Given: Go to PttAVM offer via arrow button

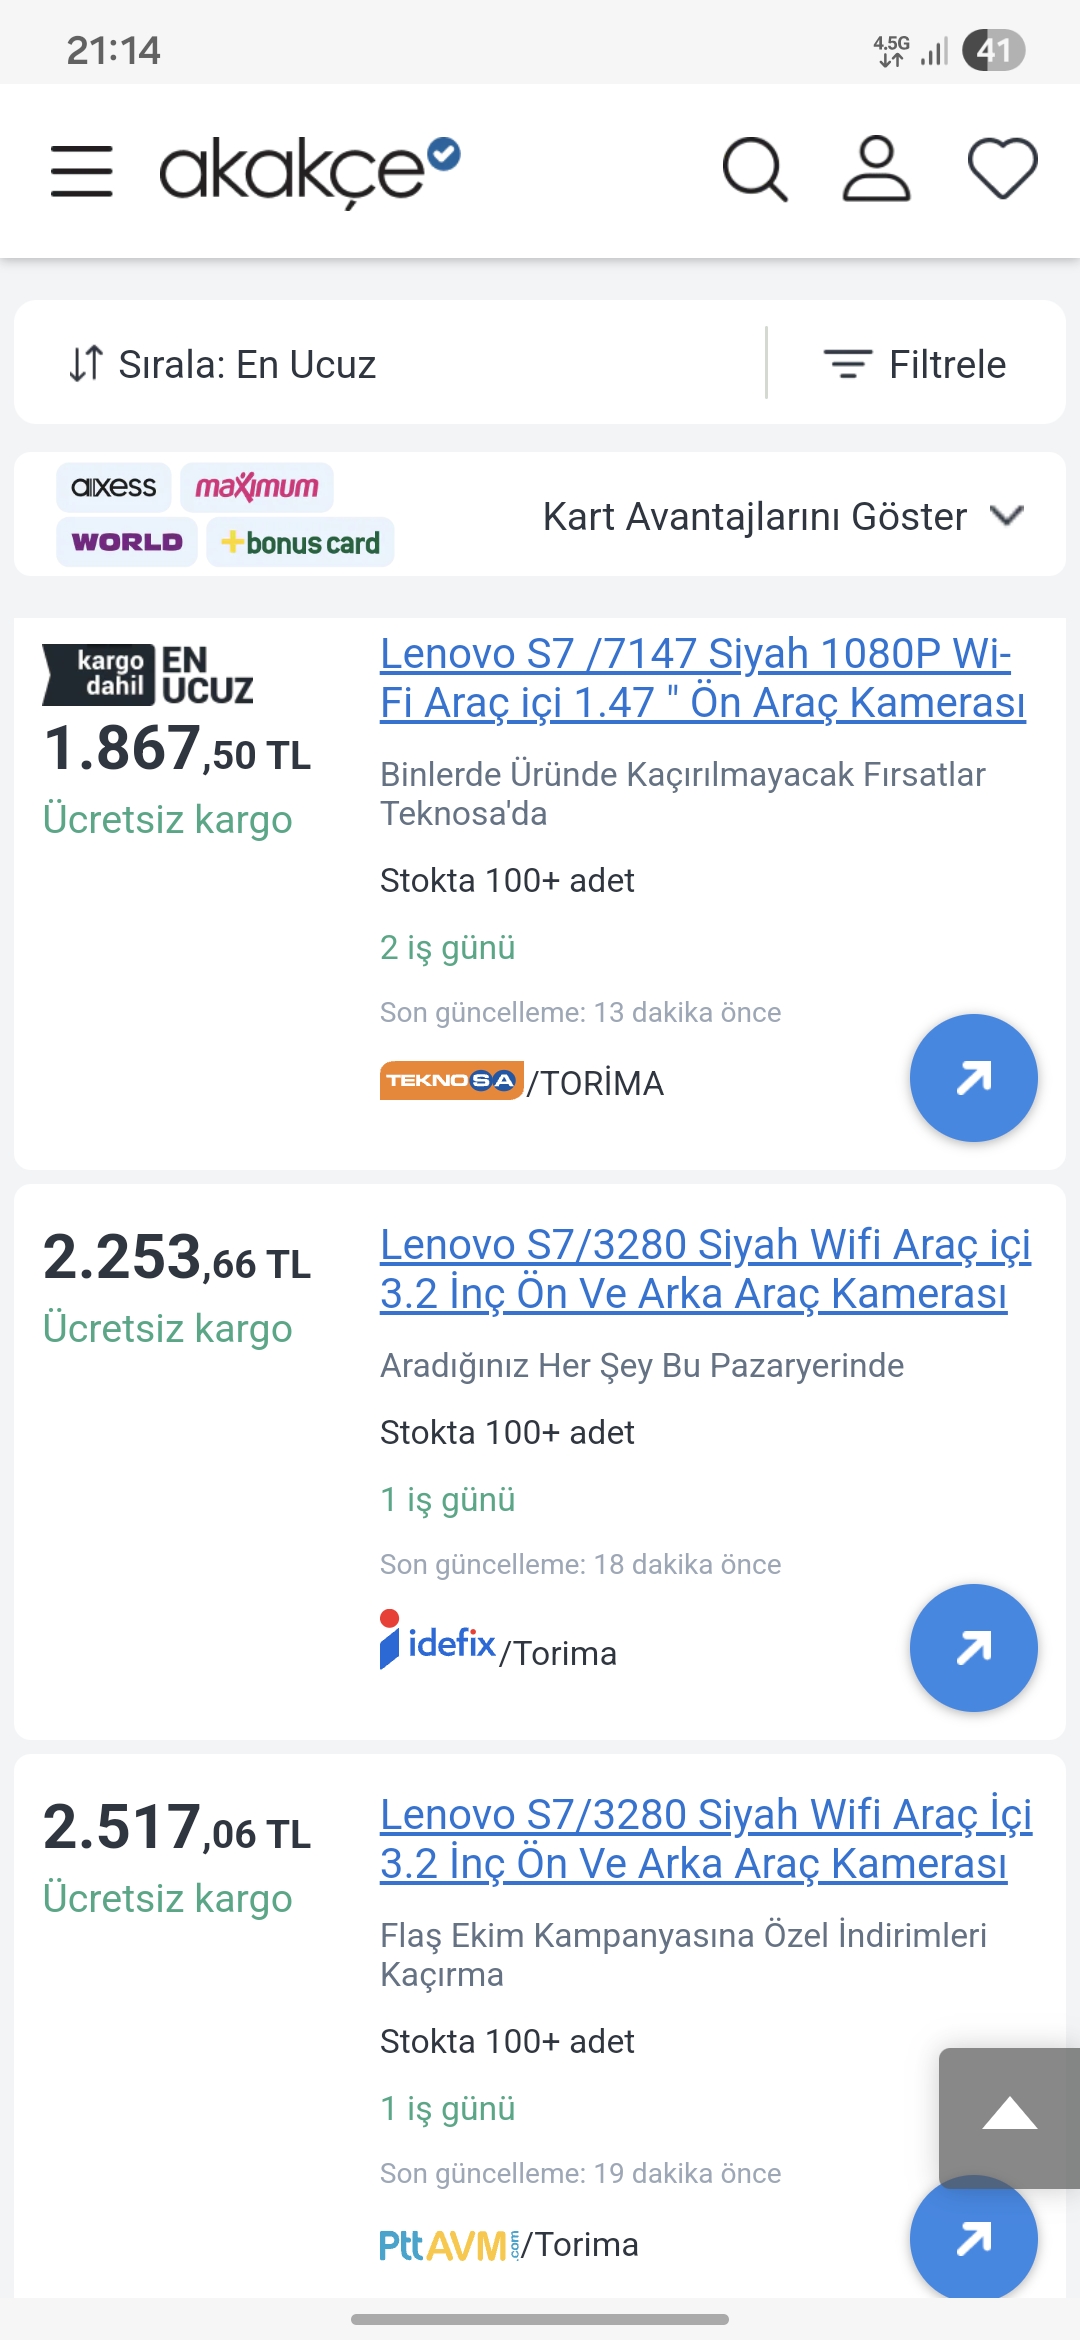Looking at the screenshot, I should coord(973,2238).
